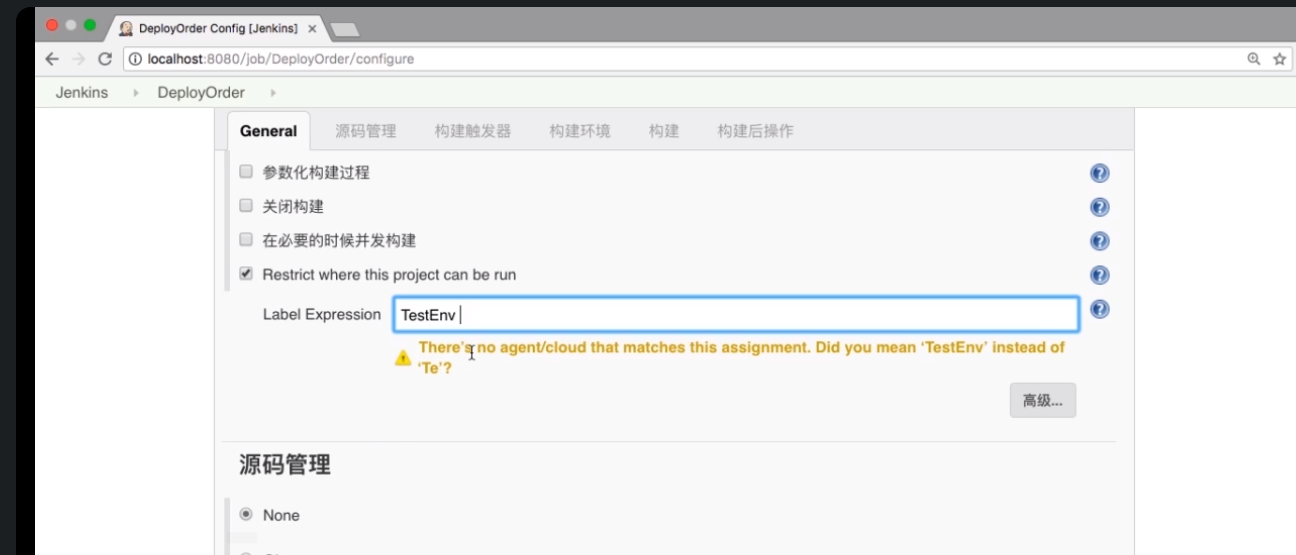This screenshot has width=1296, height=555.
Task: Open help for Restrict where project runs
Action: 1099,275
